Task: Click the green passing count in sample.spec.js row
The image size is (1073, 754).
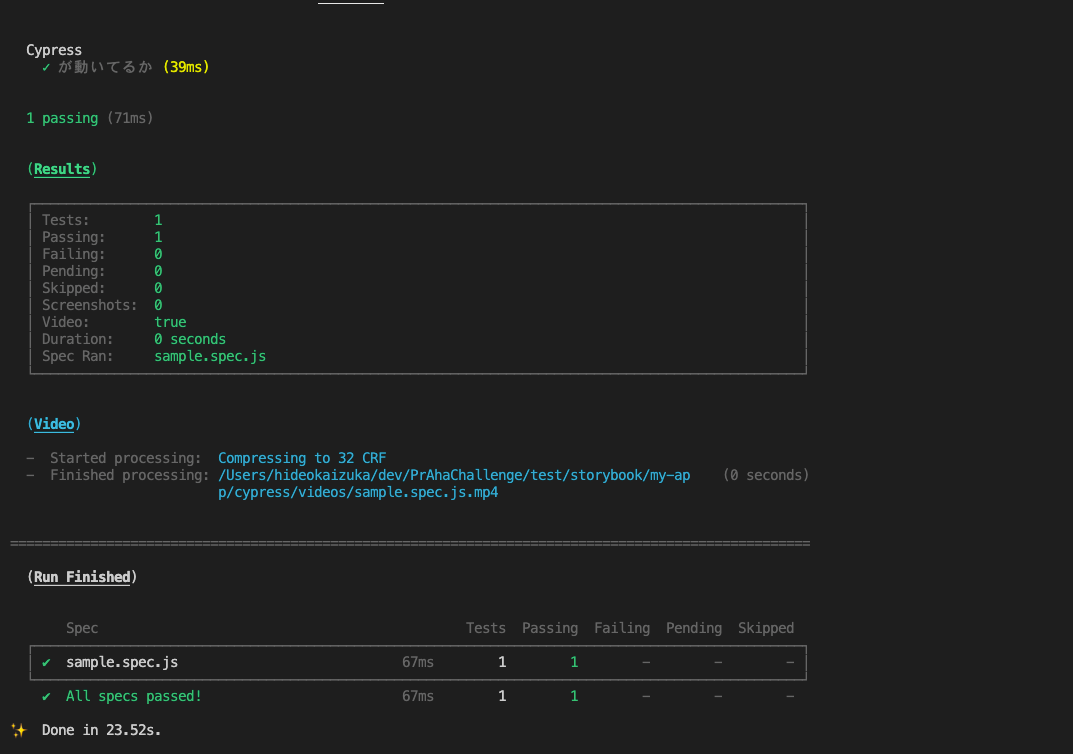Action: pos(574,662)
